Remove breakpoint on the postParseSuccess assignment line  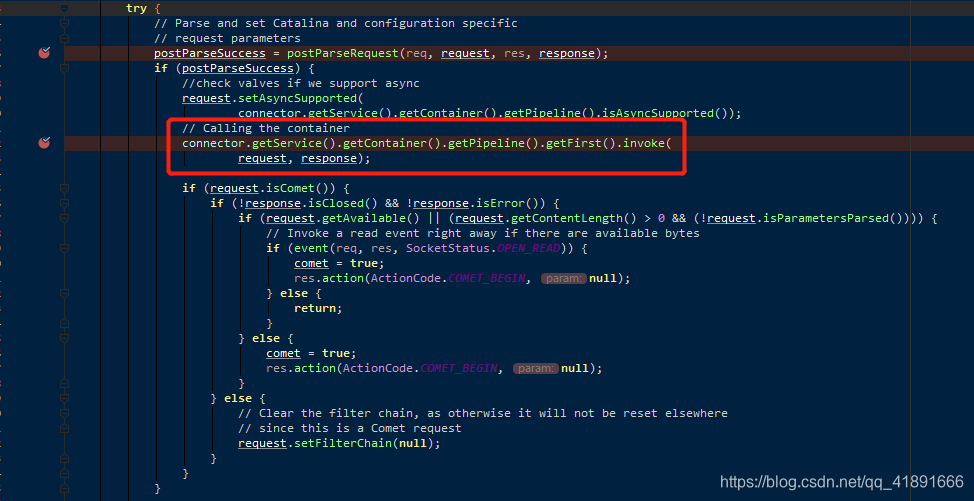[44, 53]
